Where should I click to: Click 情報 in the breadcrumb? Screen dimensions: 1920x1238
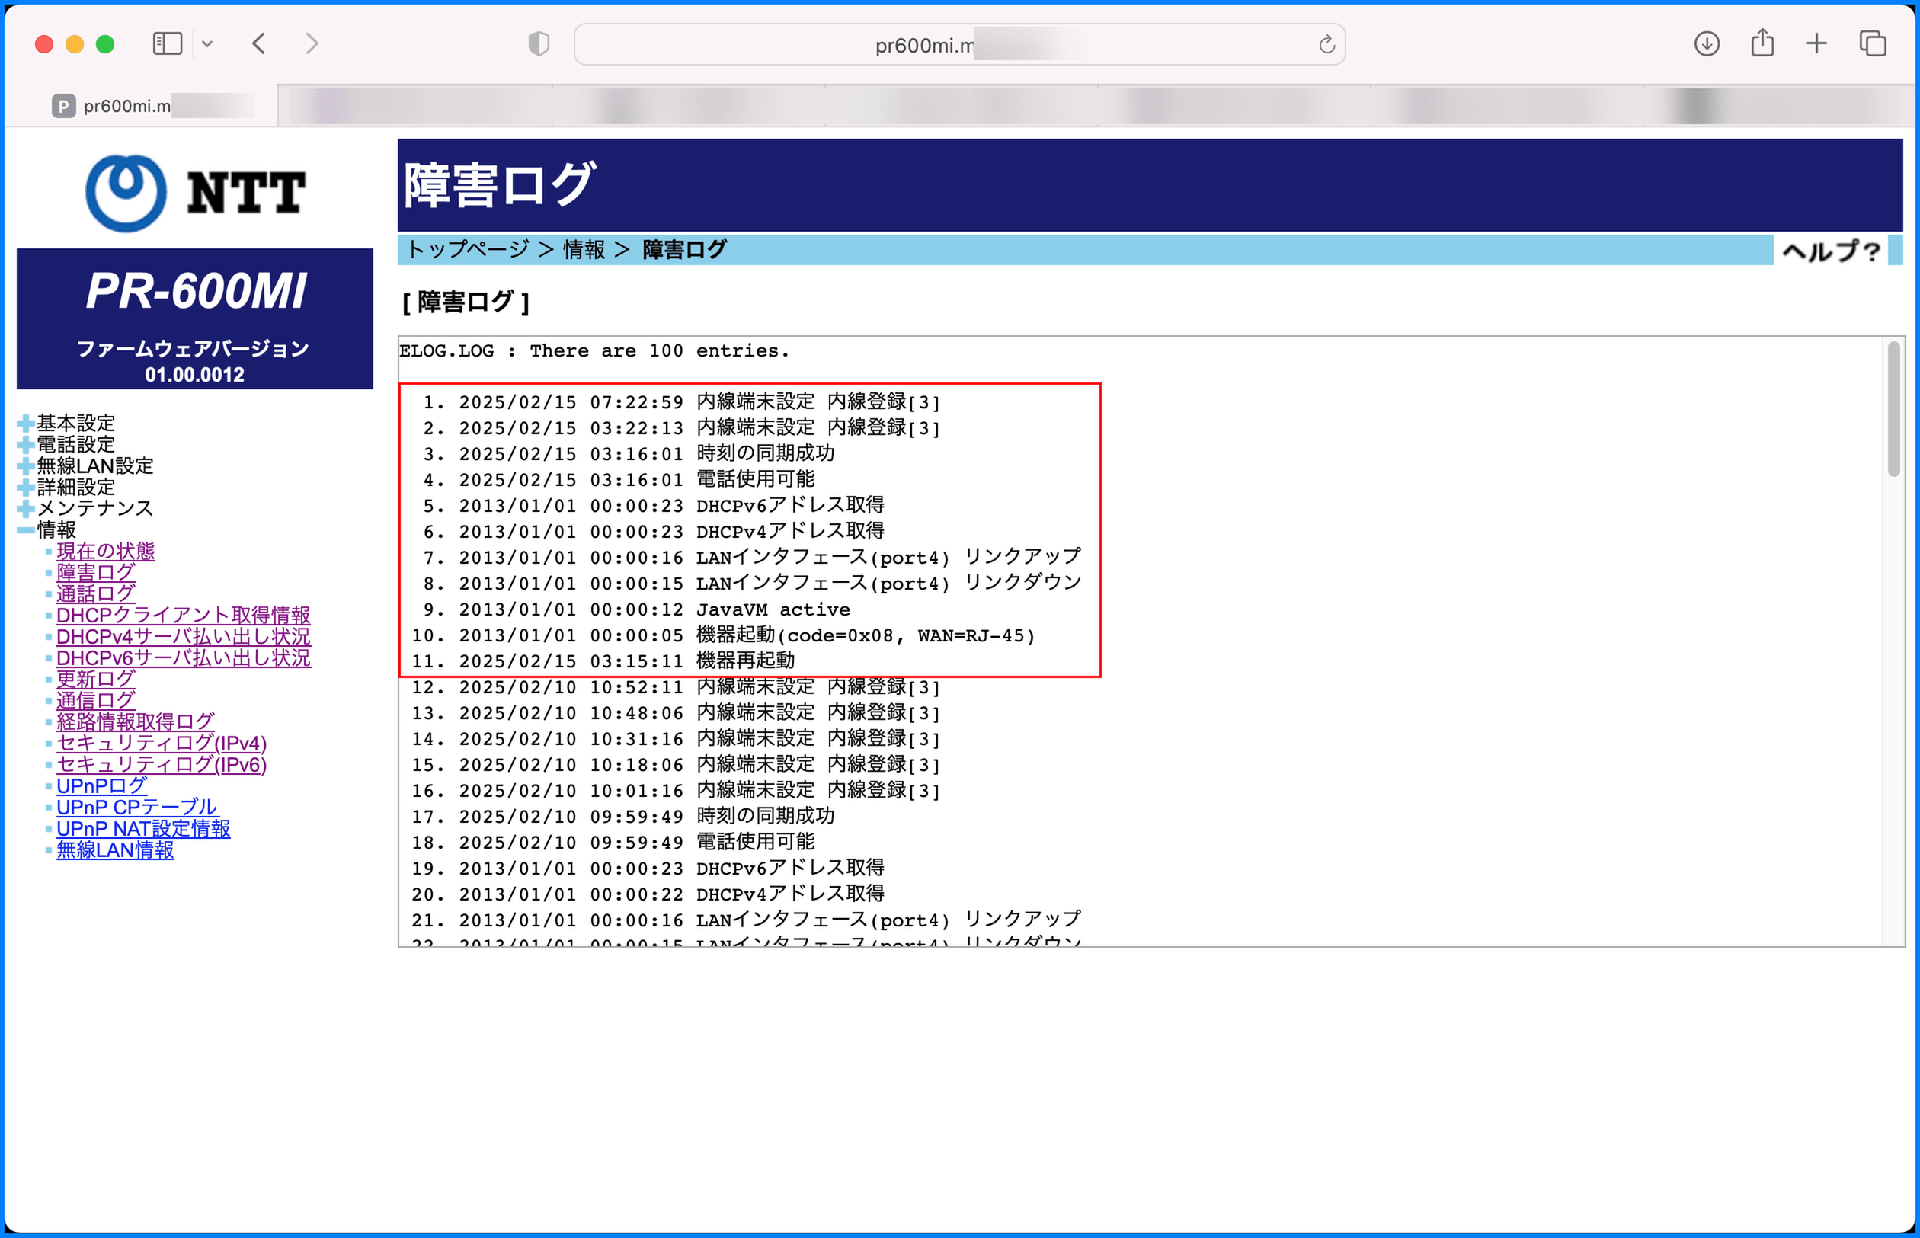click(584, 250)
